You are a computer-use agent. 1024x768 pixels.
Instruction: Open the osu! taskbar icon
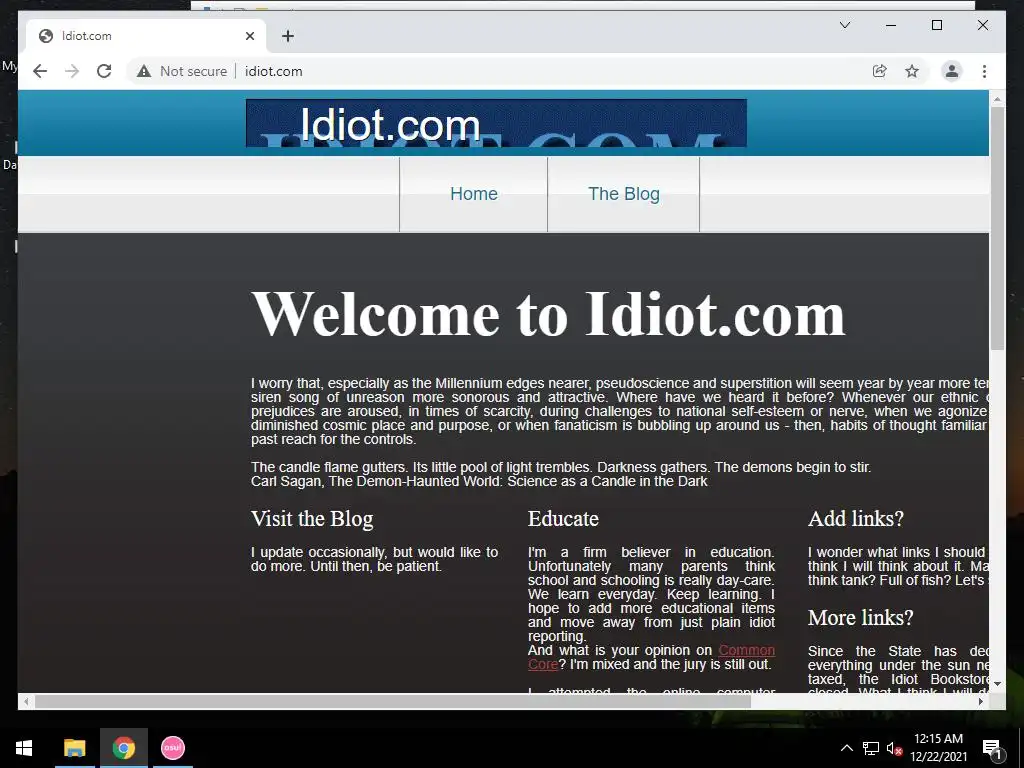pyautogui.click(x=173, y=748)
